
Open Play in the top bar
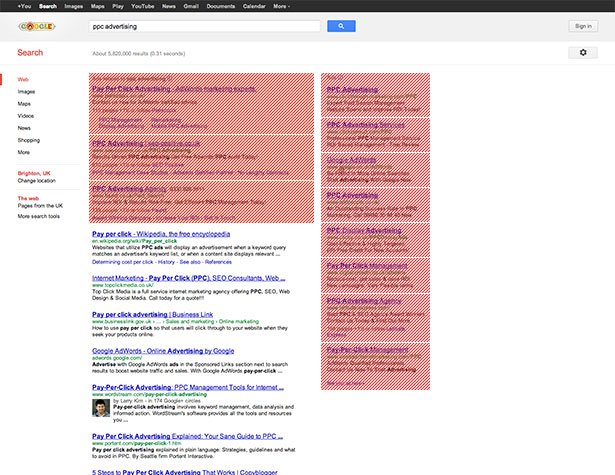[x=118, y=6]
